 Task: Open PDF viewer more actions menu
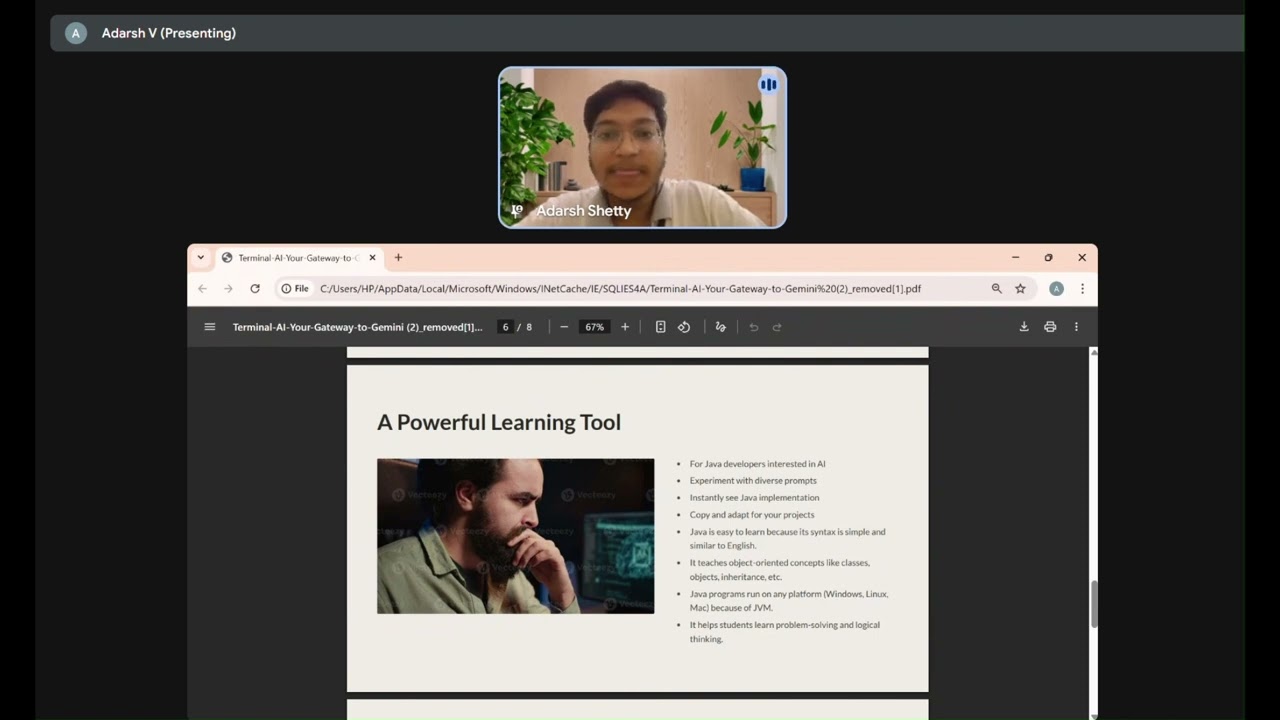(1076, 327)
